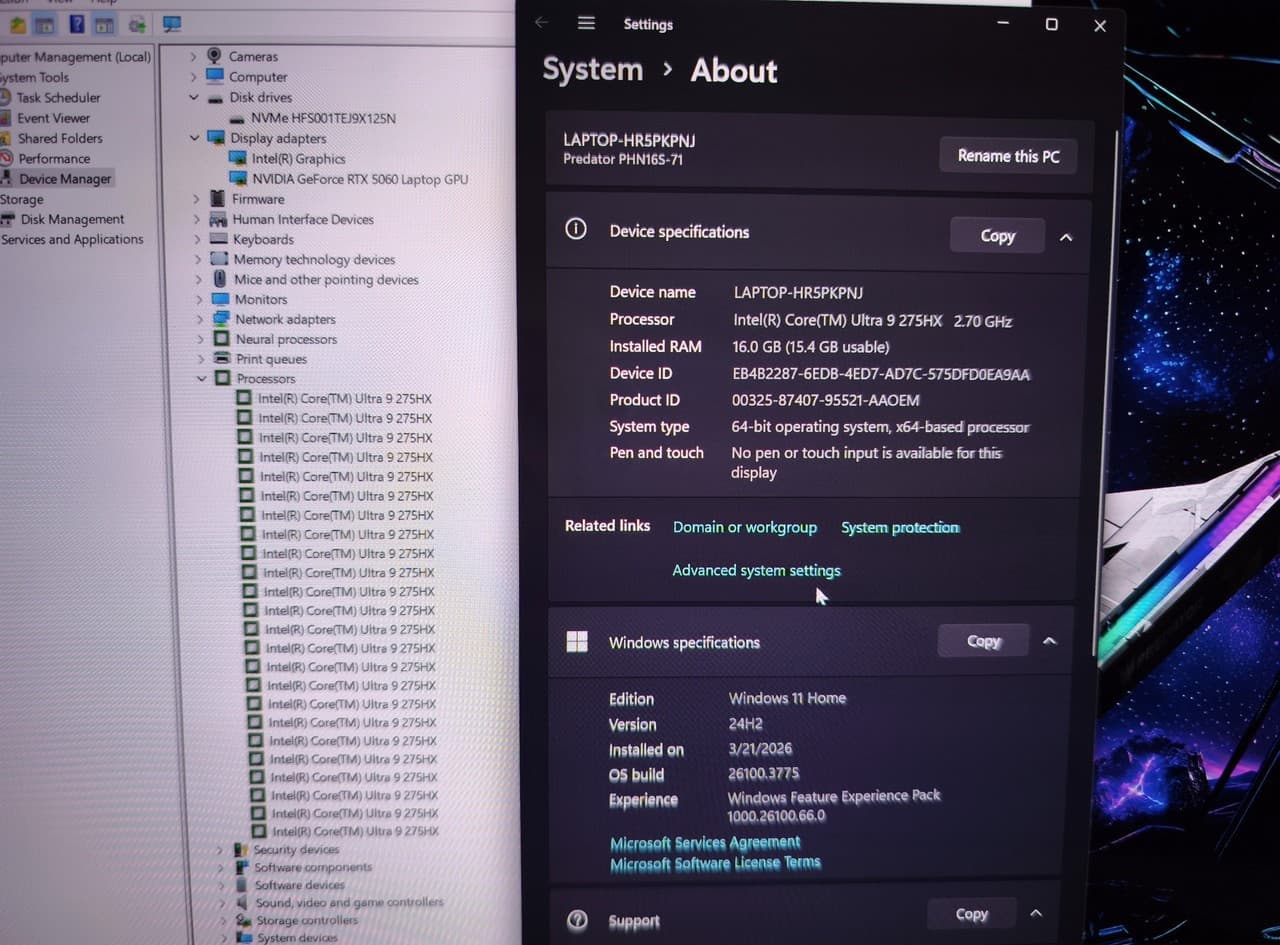This screenshot has width=1280, height=945.
Task: Click the Device ID value EB4B2287-6EDB-4ED7
Action: 881,374
